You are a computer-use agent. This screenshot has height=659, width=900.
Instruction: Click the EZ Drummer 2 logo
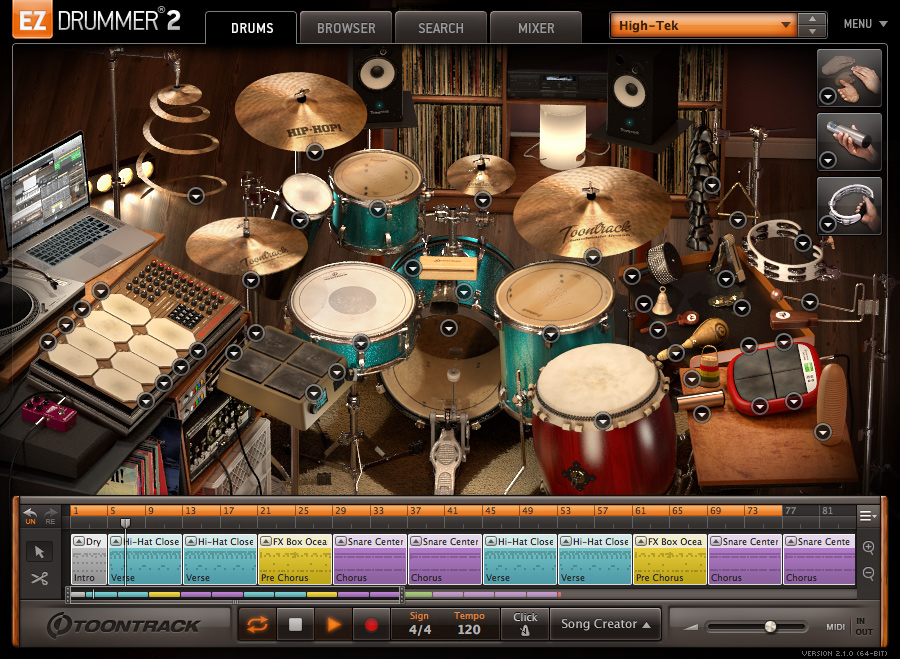click(x=96, y=20)
